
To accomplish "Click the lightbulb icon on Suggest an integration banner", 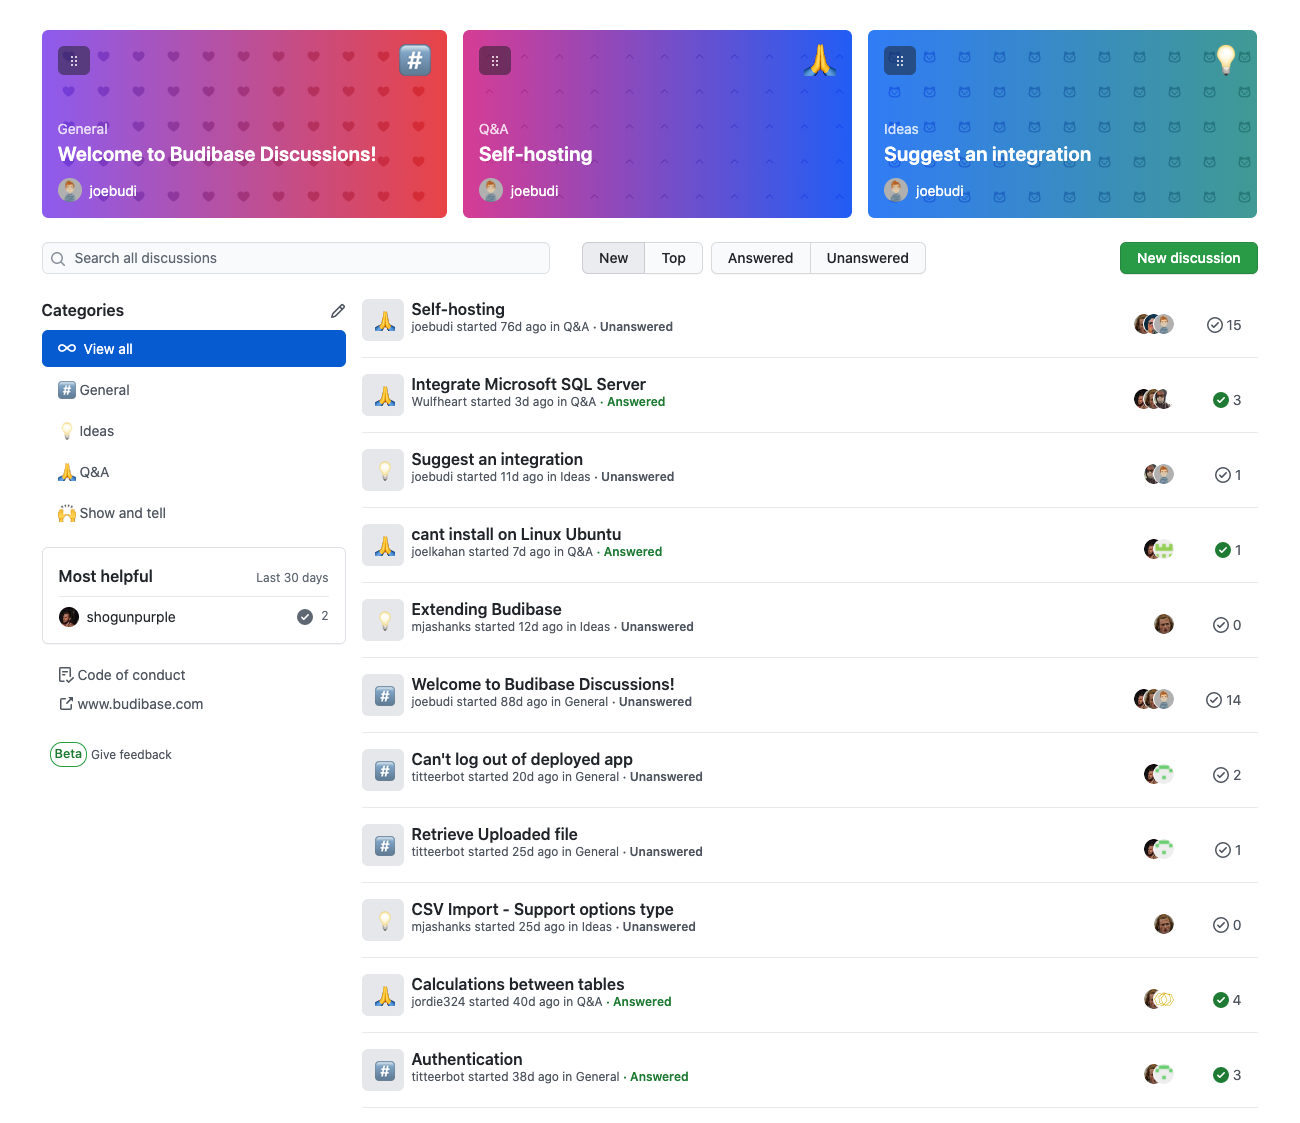I will [x=1226, y=60].
